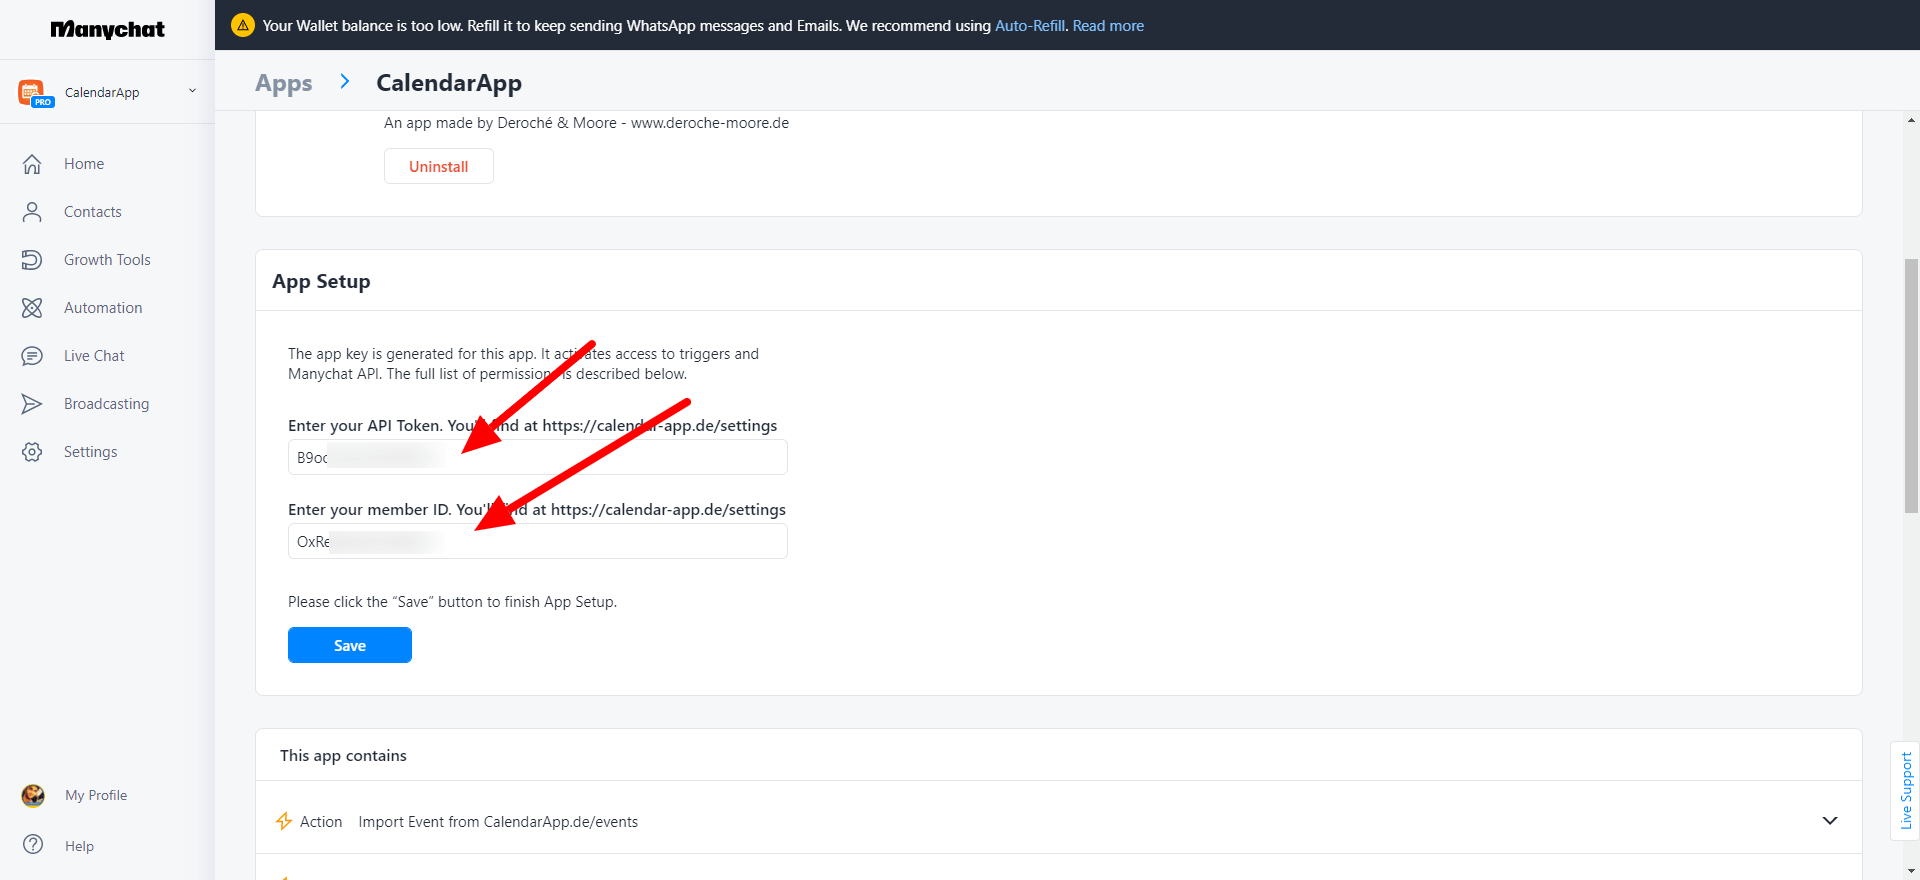Click the CalendarApp account avatar icon
The width and height of the screenshot is (1920, 880).
tap(35, 93)
